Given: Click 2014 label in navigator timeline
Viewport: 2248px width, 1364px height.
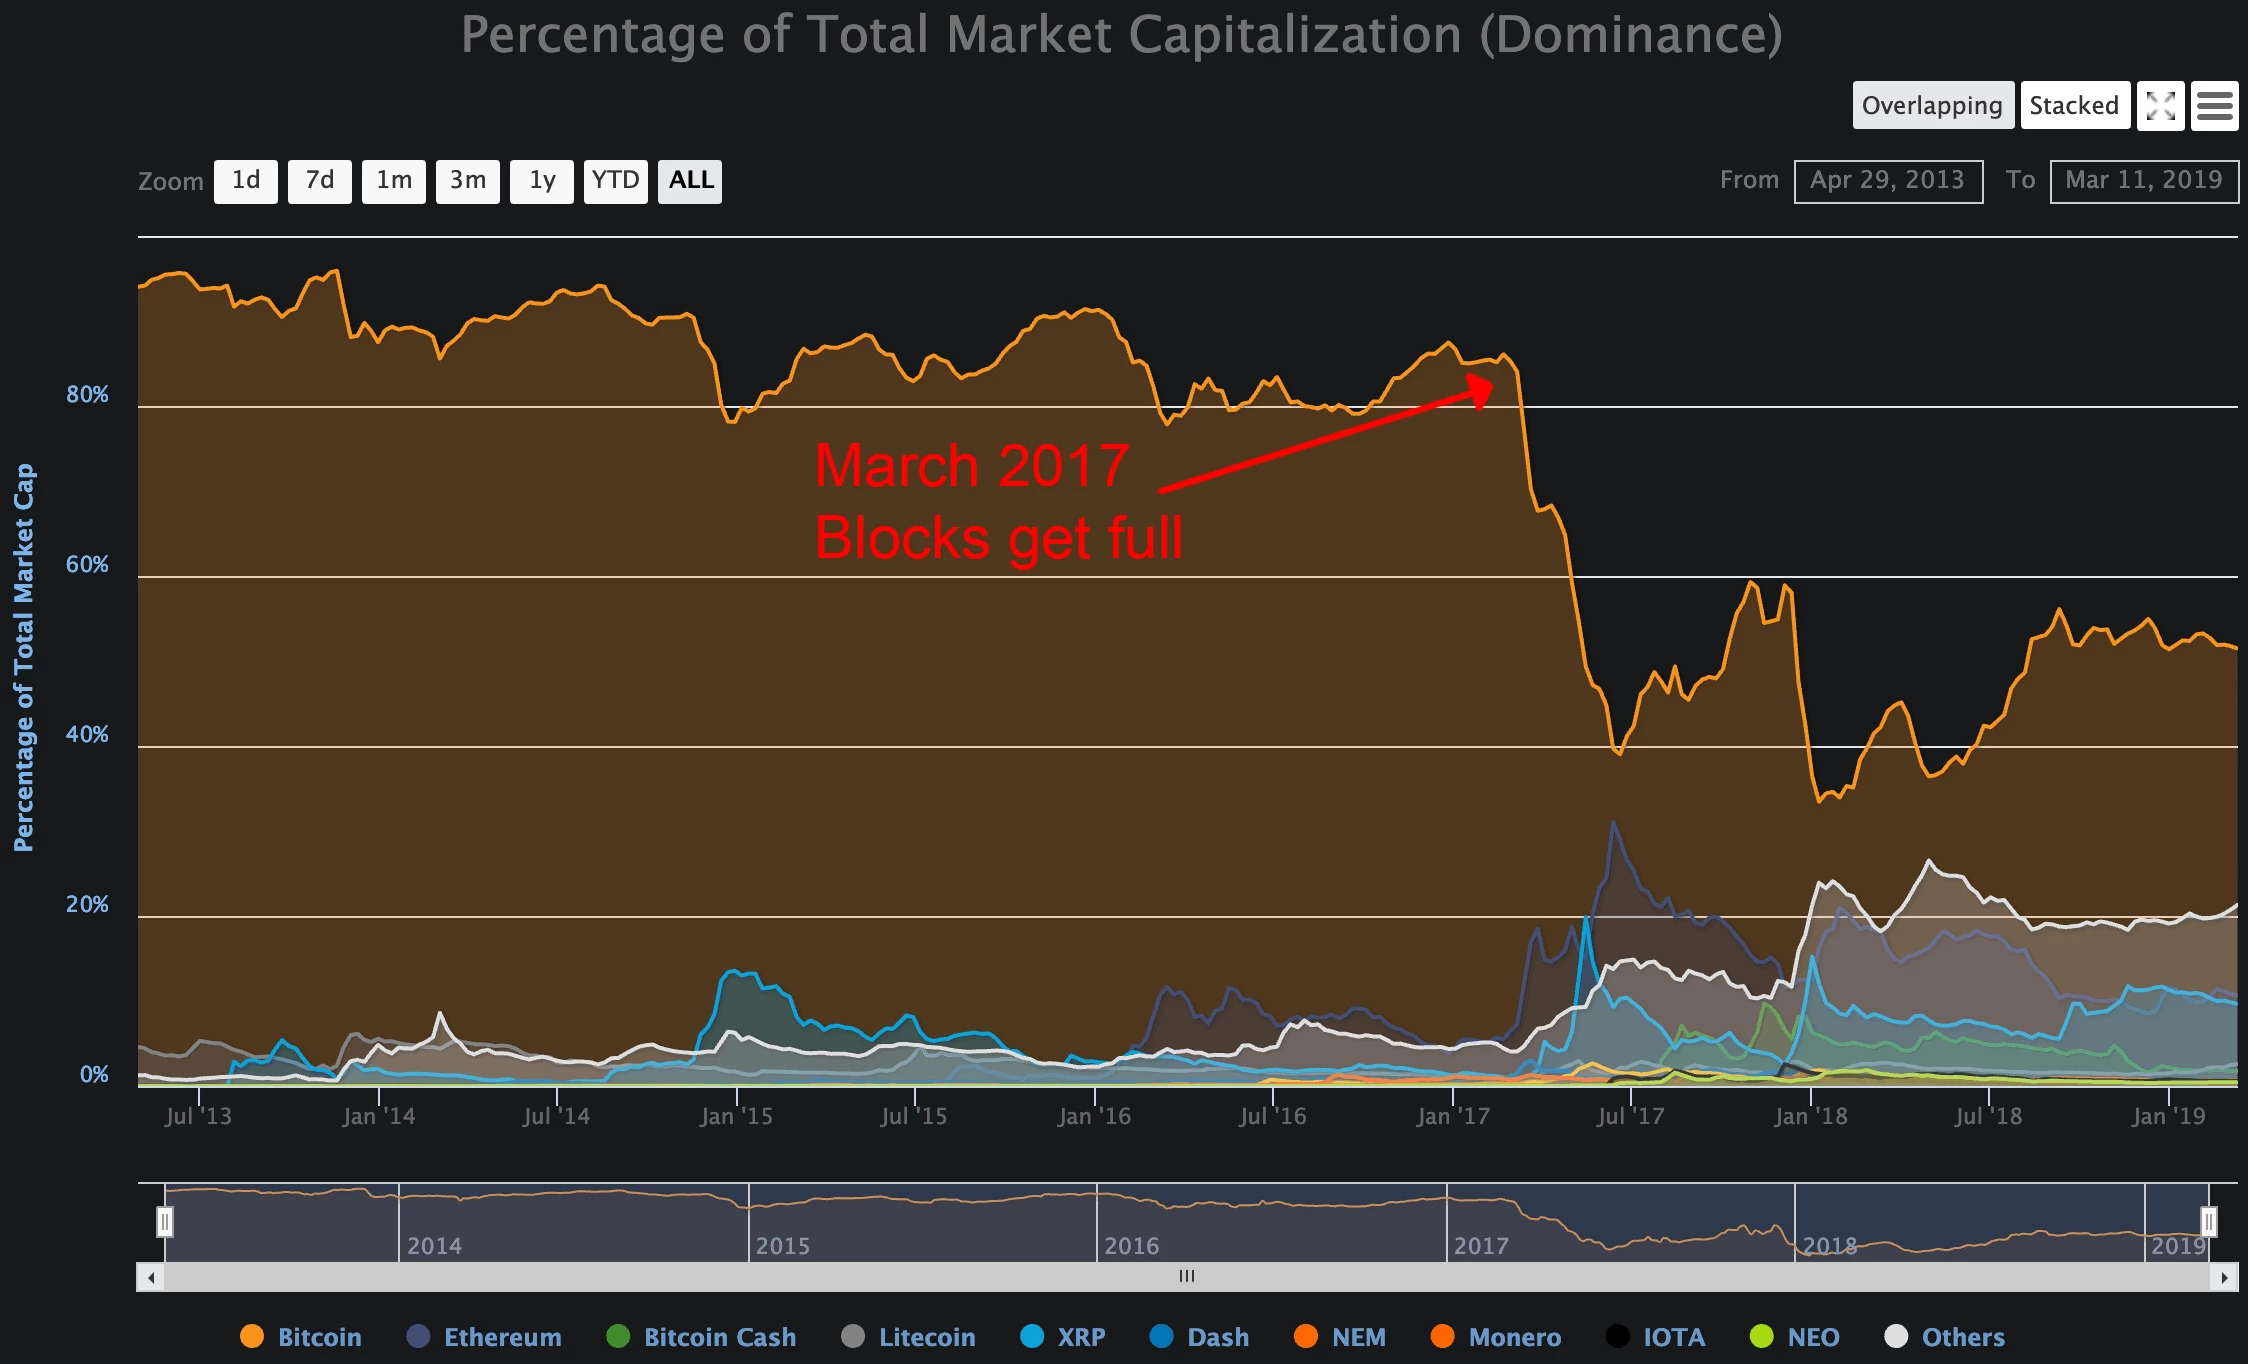Looking at the screenshot, I should point(434,1246).
